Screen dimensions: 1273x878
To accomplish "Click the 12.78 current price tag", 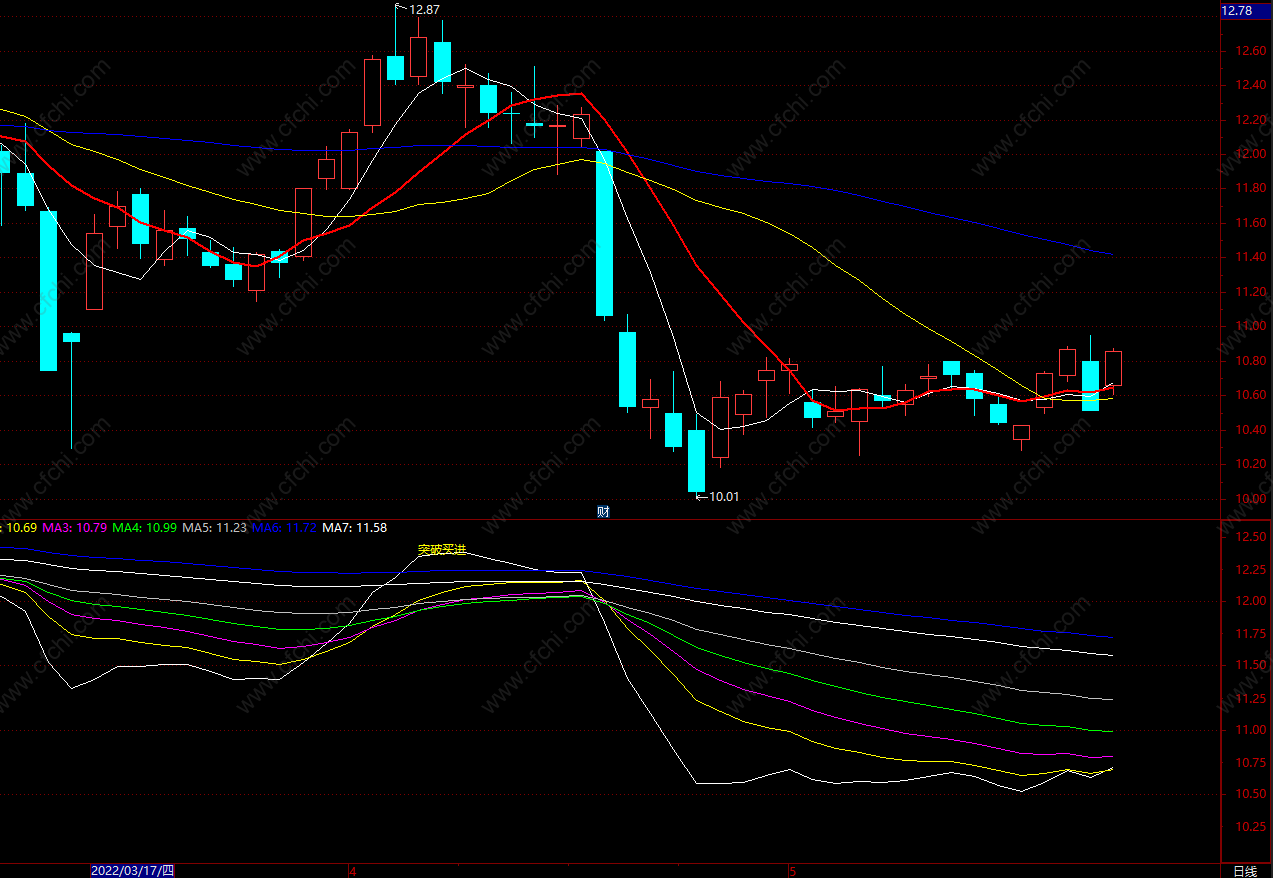I will pyautogui.click(x=1237, y=11).
